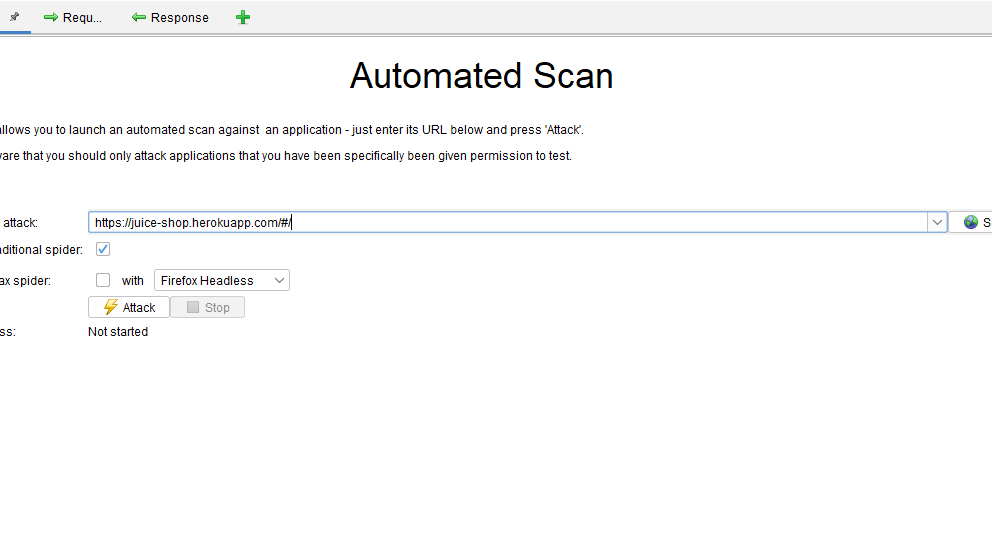Select the 'Not started' progress text
Image resolution: width=992 pixels, height=558 pixels.
coord(118,332)
